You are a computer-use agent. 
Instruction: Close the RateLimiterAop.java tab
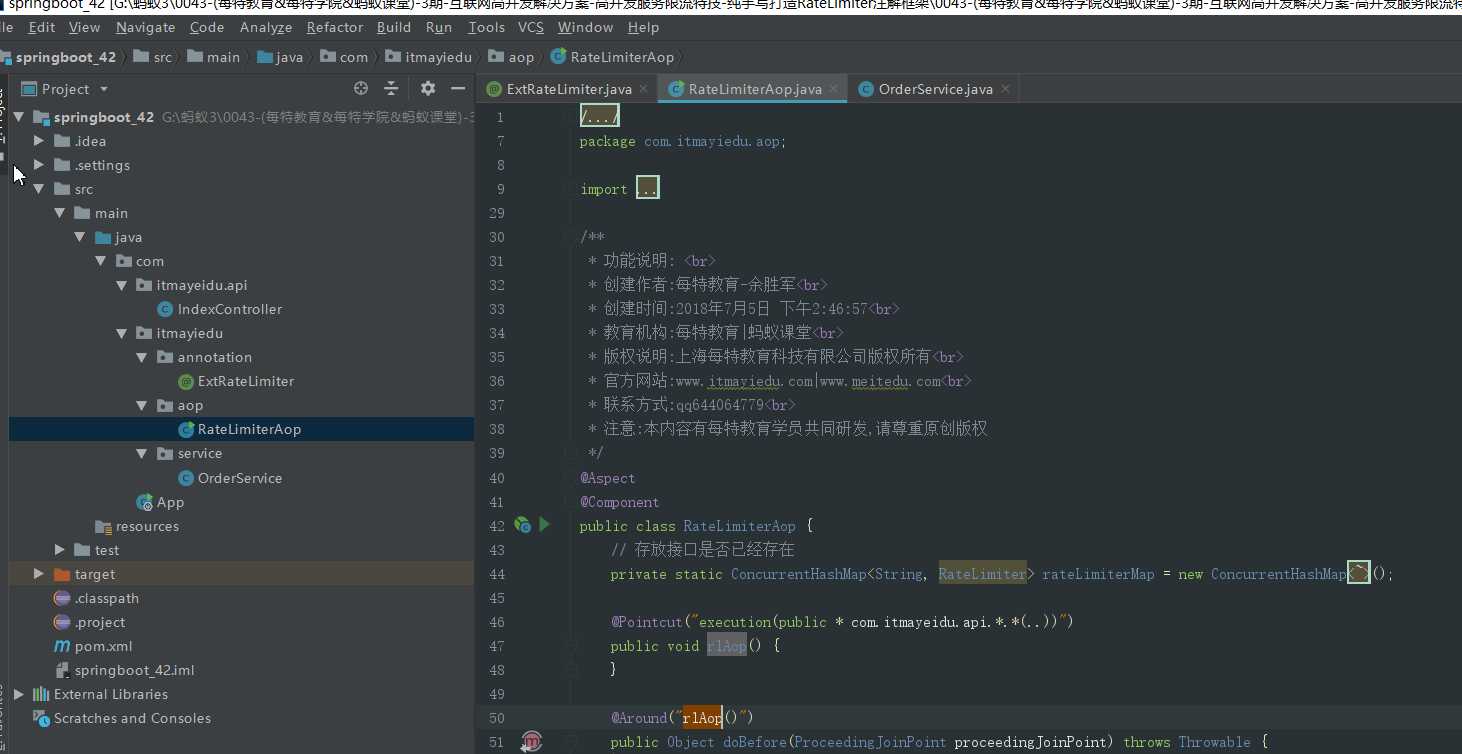[834, 88]
